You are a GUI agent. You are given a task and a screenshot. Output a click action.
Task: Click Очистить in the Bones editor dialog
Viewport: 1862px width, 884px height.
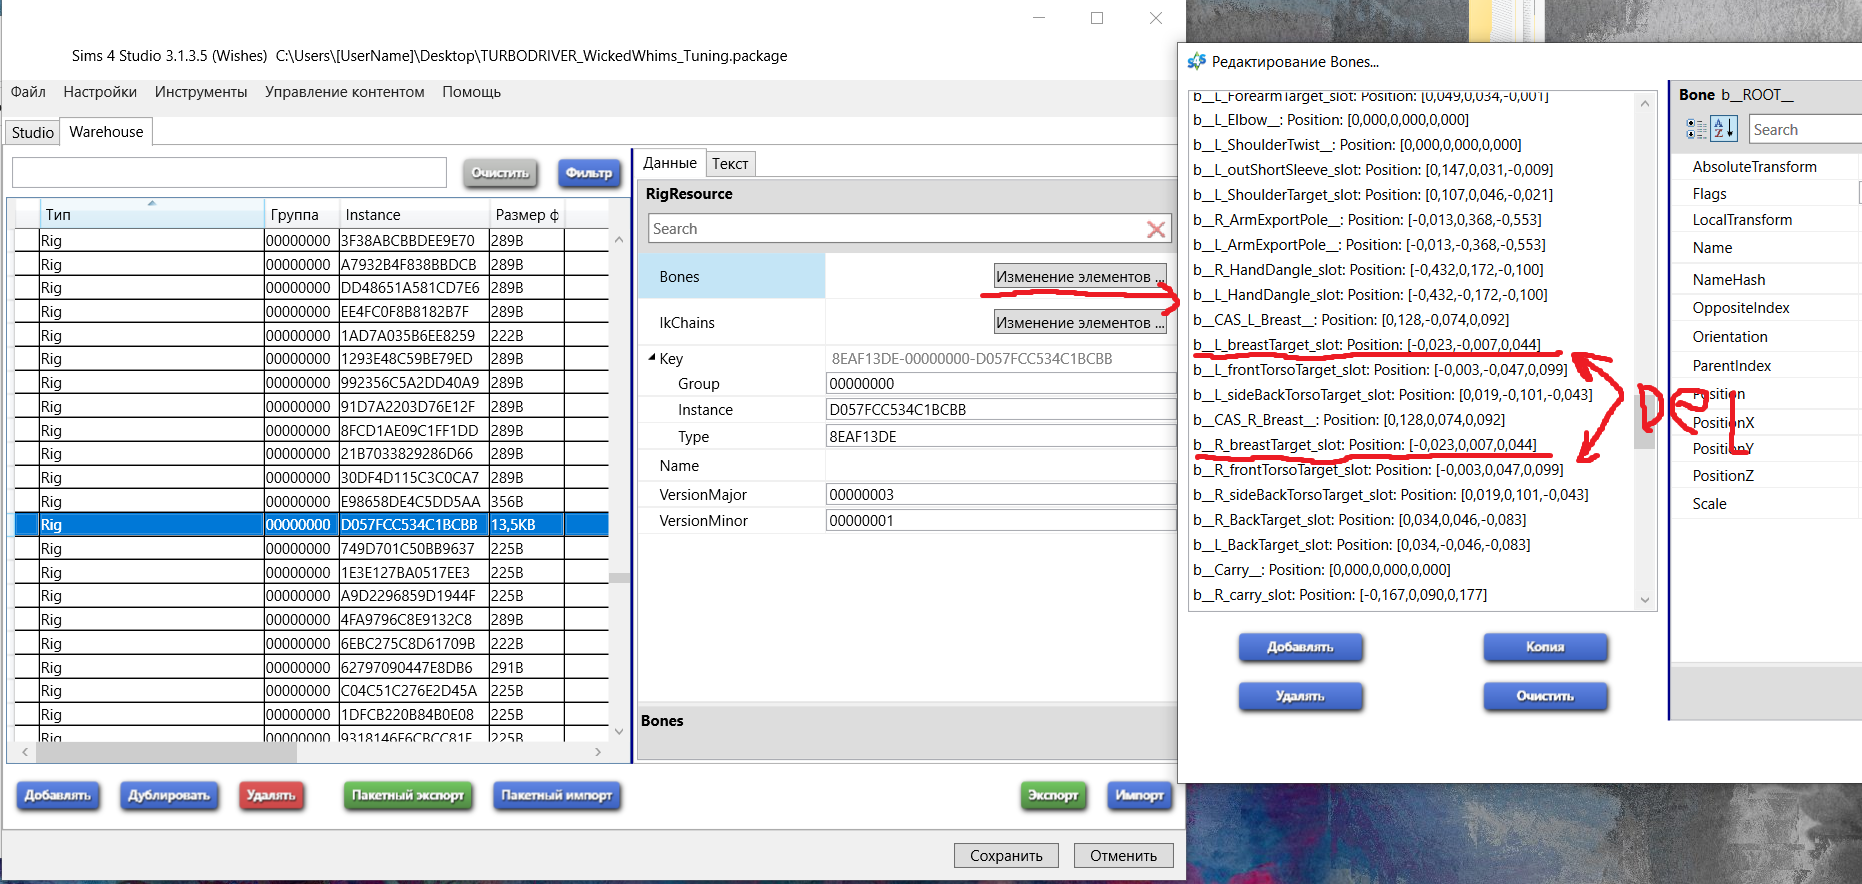tap(1545, 696)
